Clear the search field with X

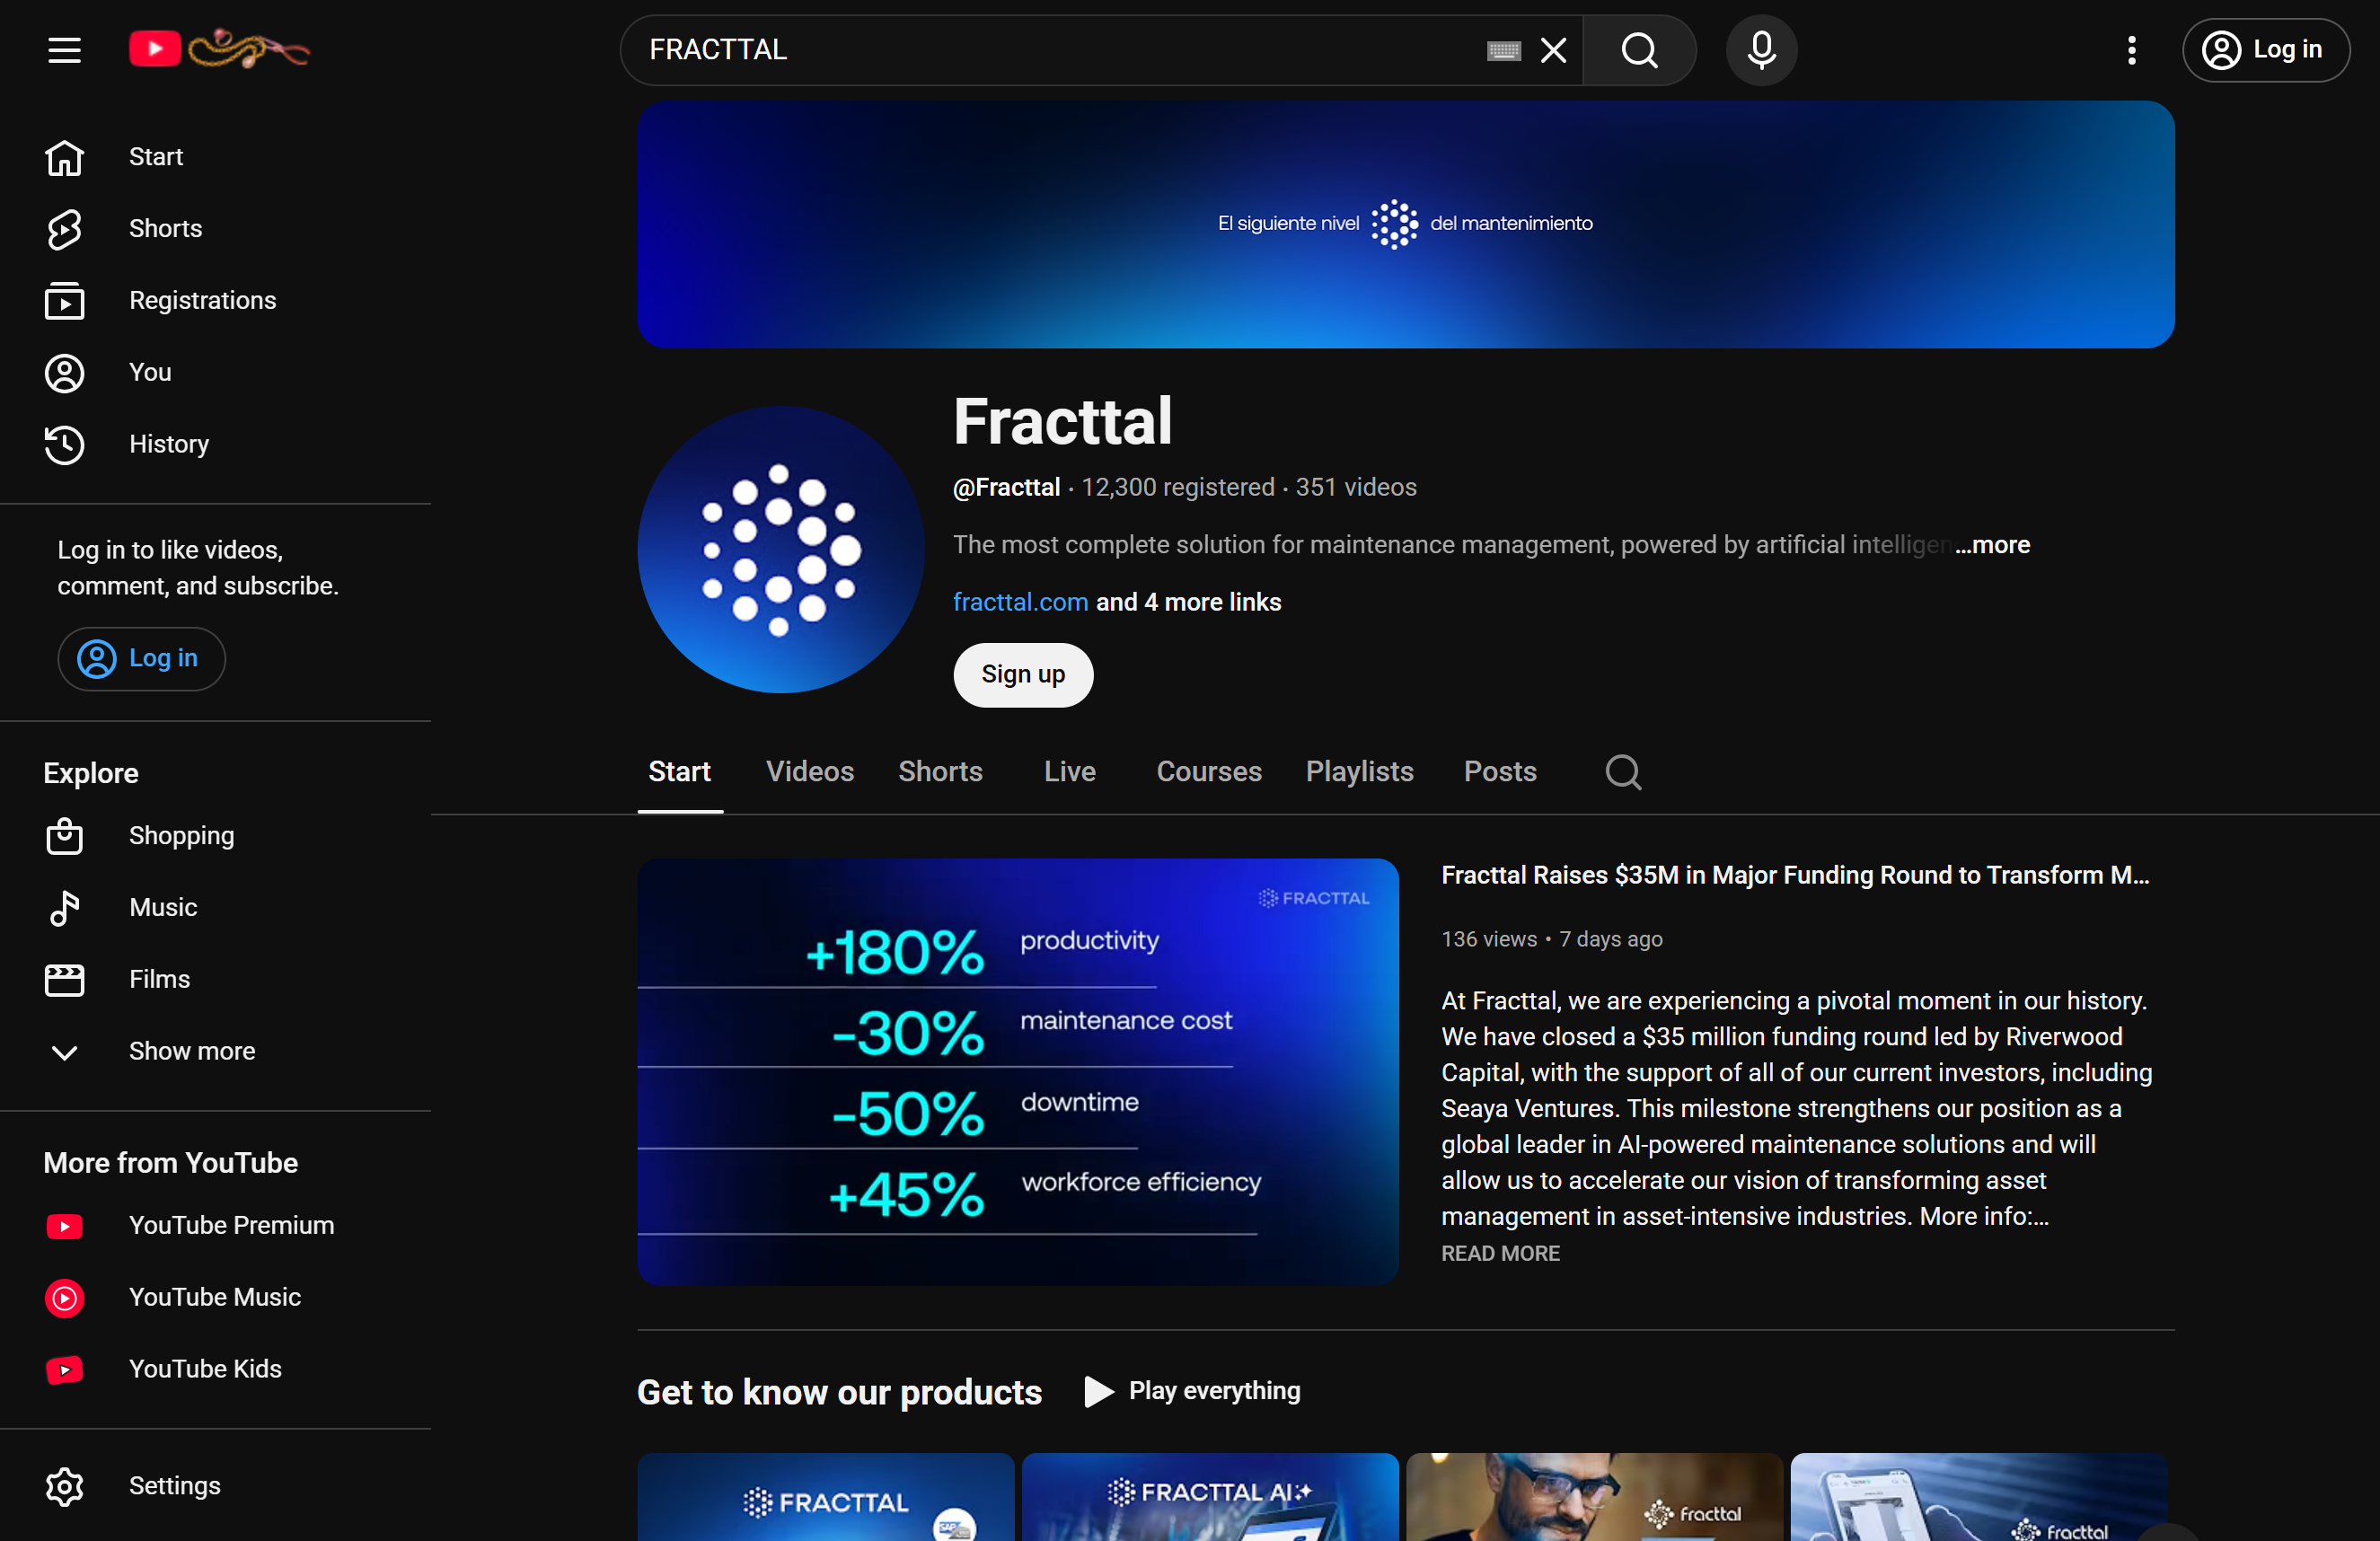[x=1553, y=50]
